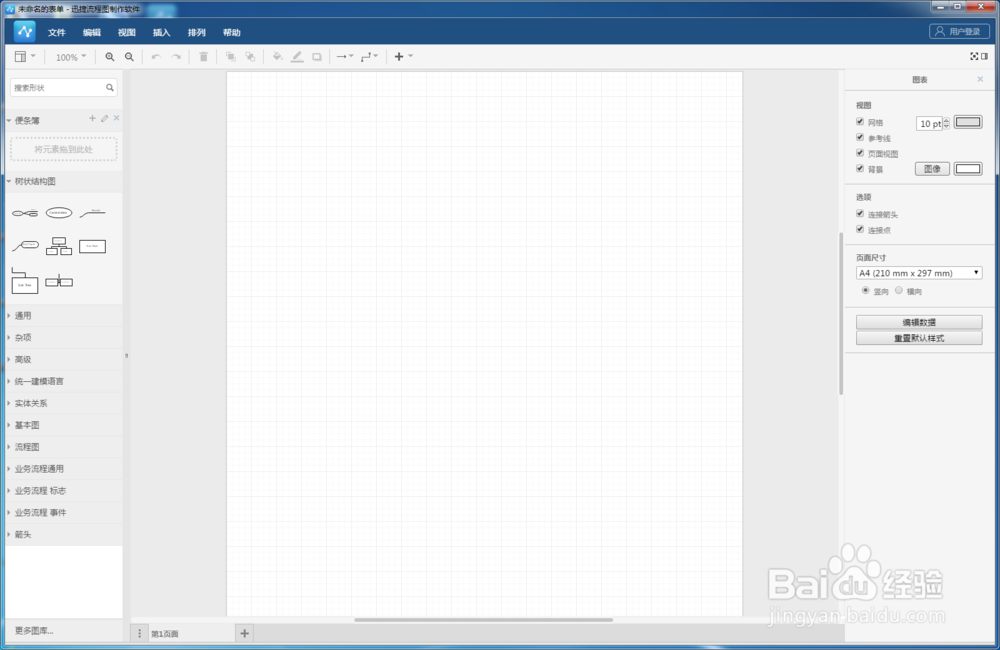Image resolution: width=1000 pixels, height=650 pixels.
Task: Open the insert plus dropdown in toolbar
Action: pos(403,57)
